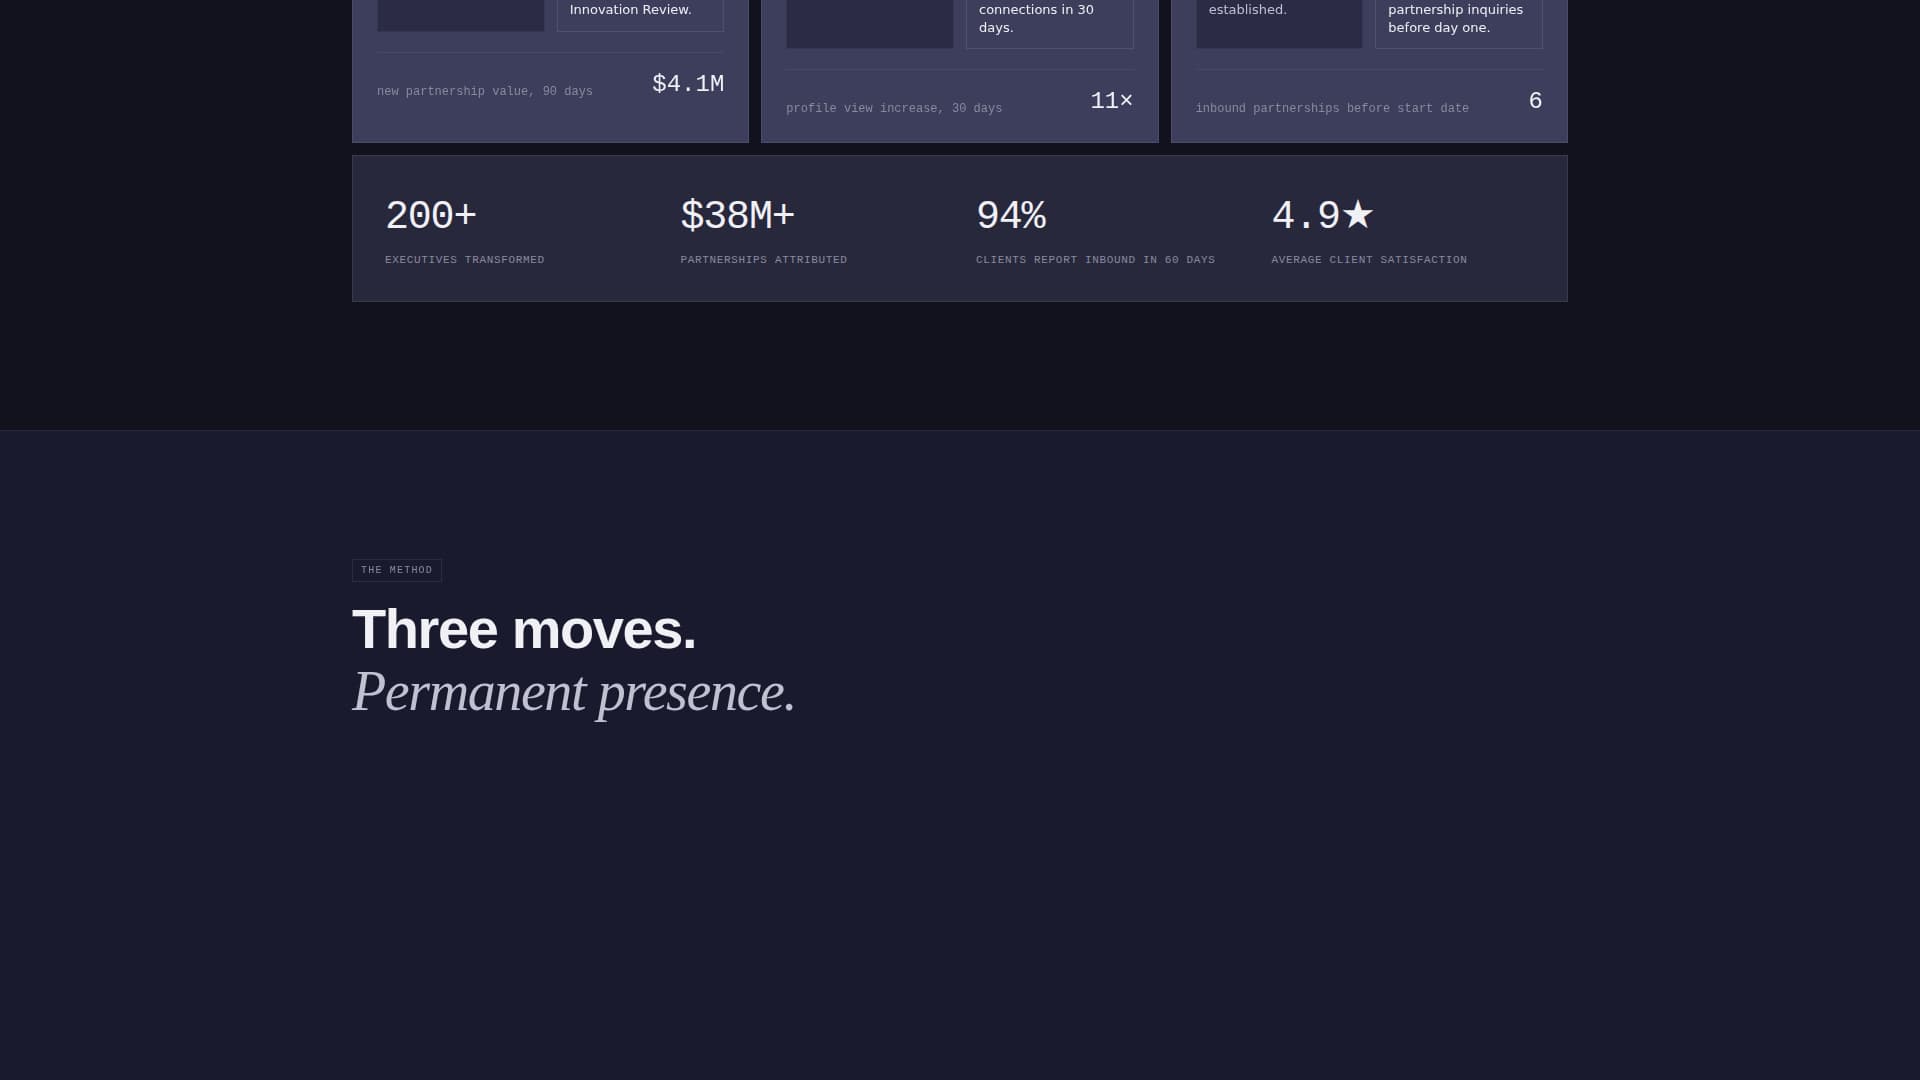Select the THE METHOD badge
1920x1080 pixels.
[x=397, y=570]
